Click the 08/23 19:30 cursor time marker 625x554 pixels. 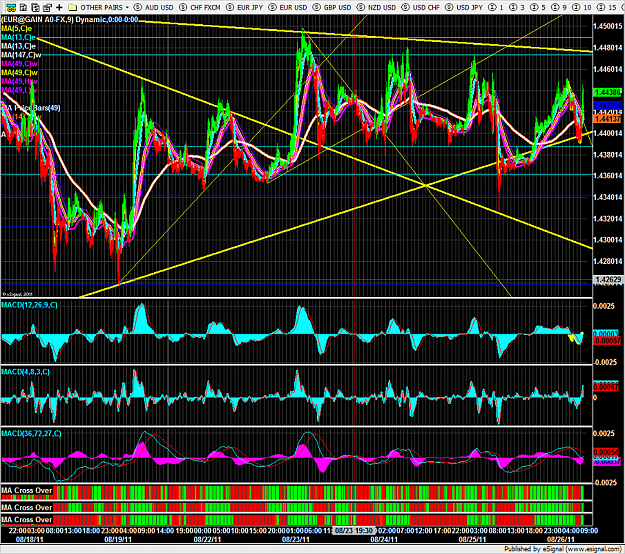354,530
